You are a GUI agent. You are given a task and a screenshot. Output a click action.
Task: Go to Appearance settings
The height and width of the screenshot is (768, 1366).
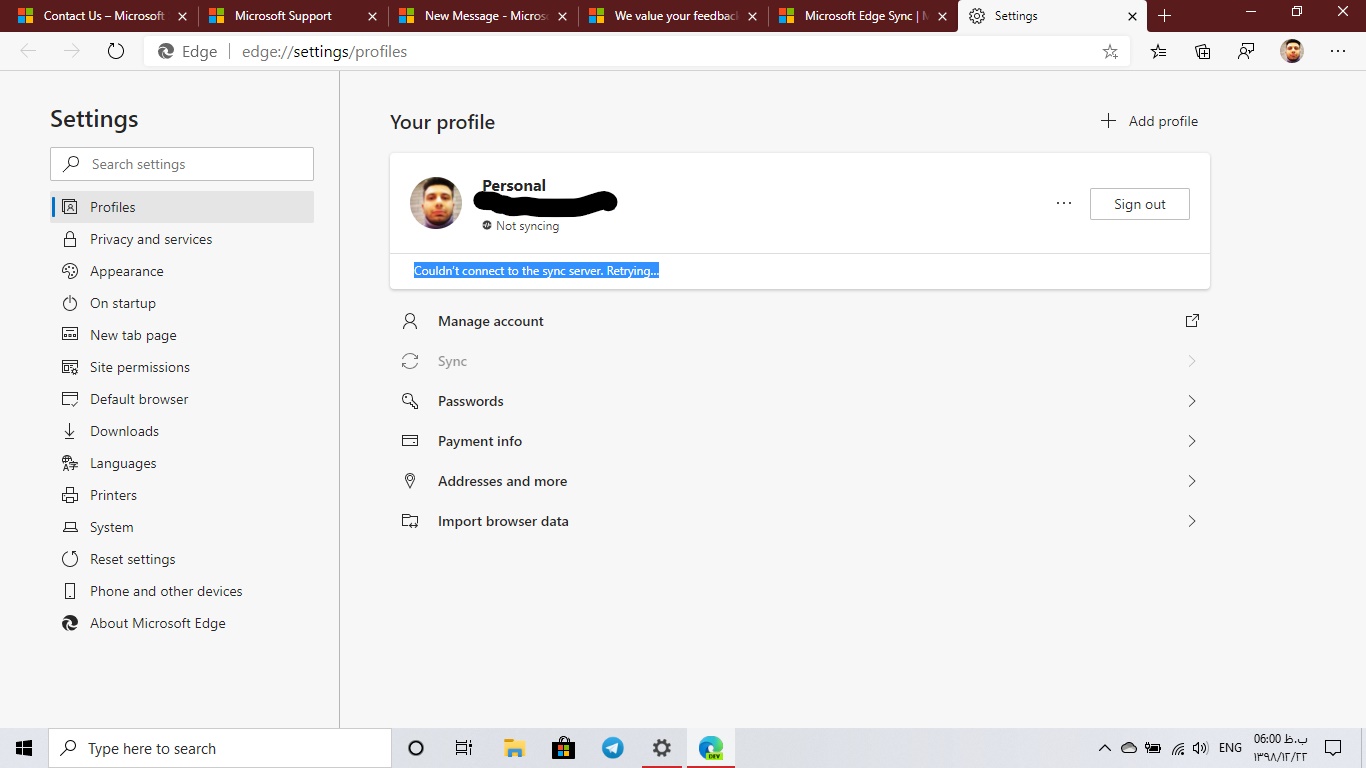click(x=182, y=271)
